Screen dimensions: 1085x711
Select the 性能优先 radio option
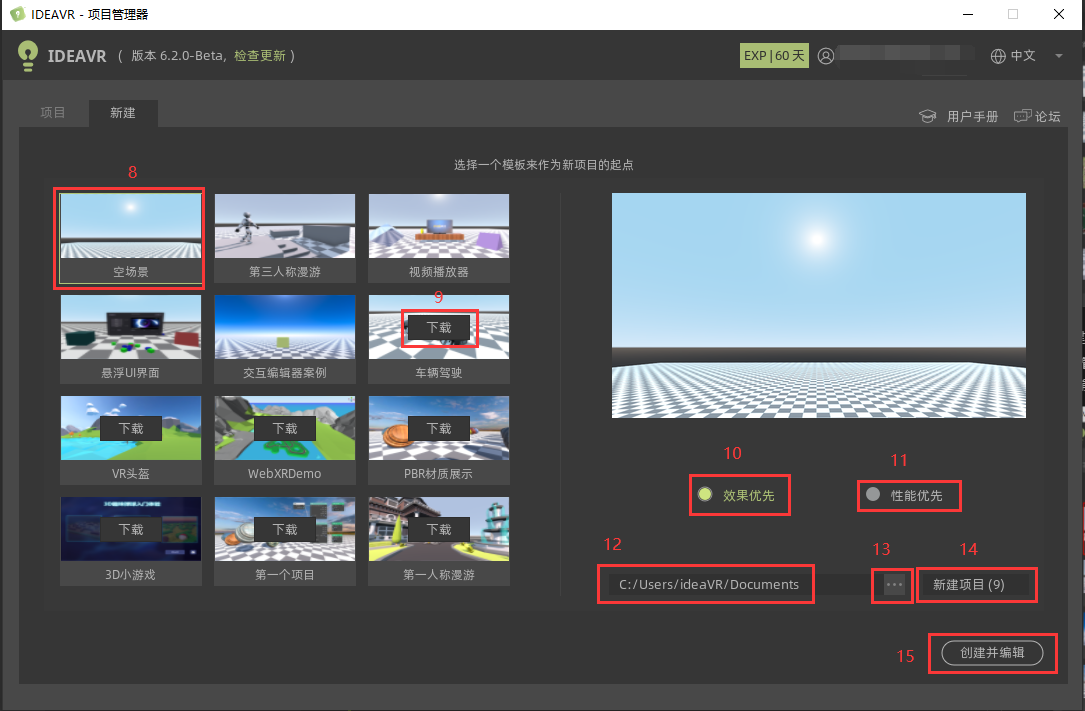(x=904, y=495)
